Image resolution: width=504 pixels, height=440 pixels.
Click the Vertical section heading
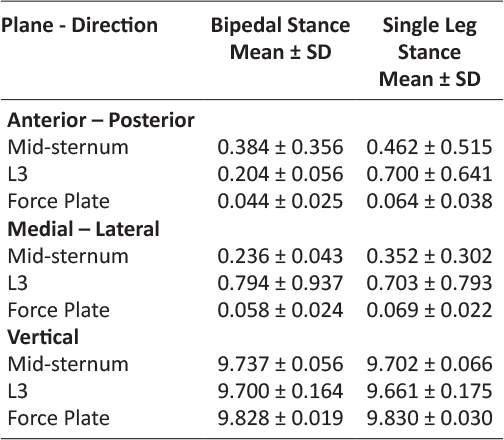(43, 337)
